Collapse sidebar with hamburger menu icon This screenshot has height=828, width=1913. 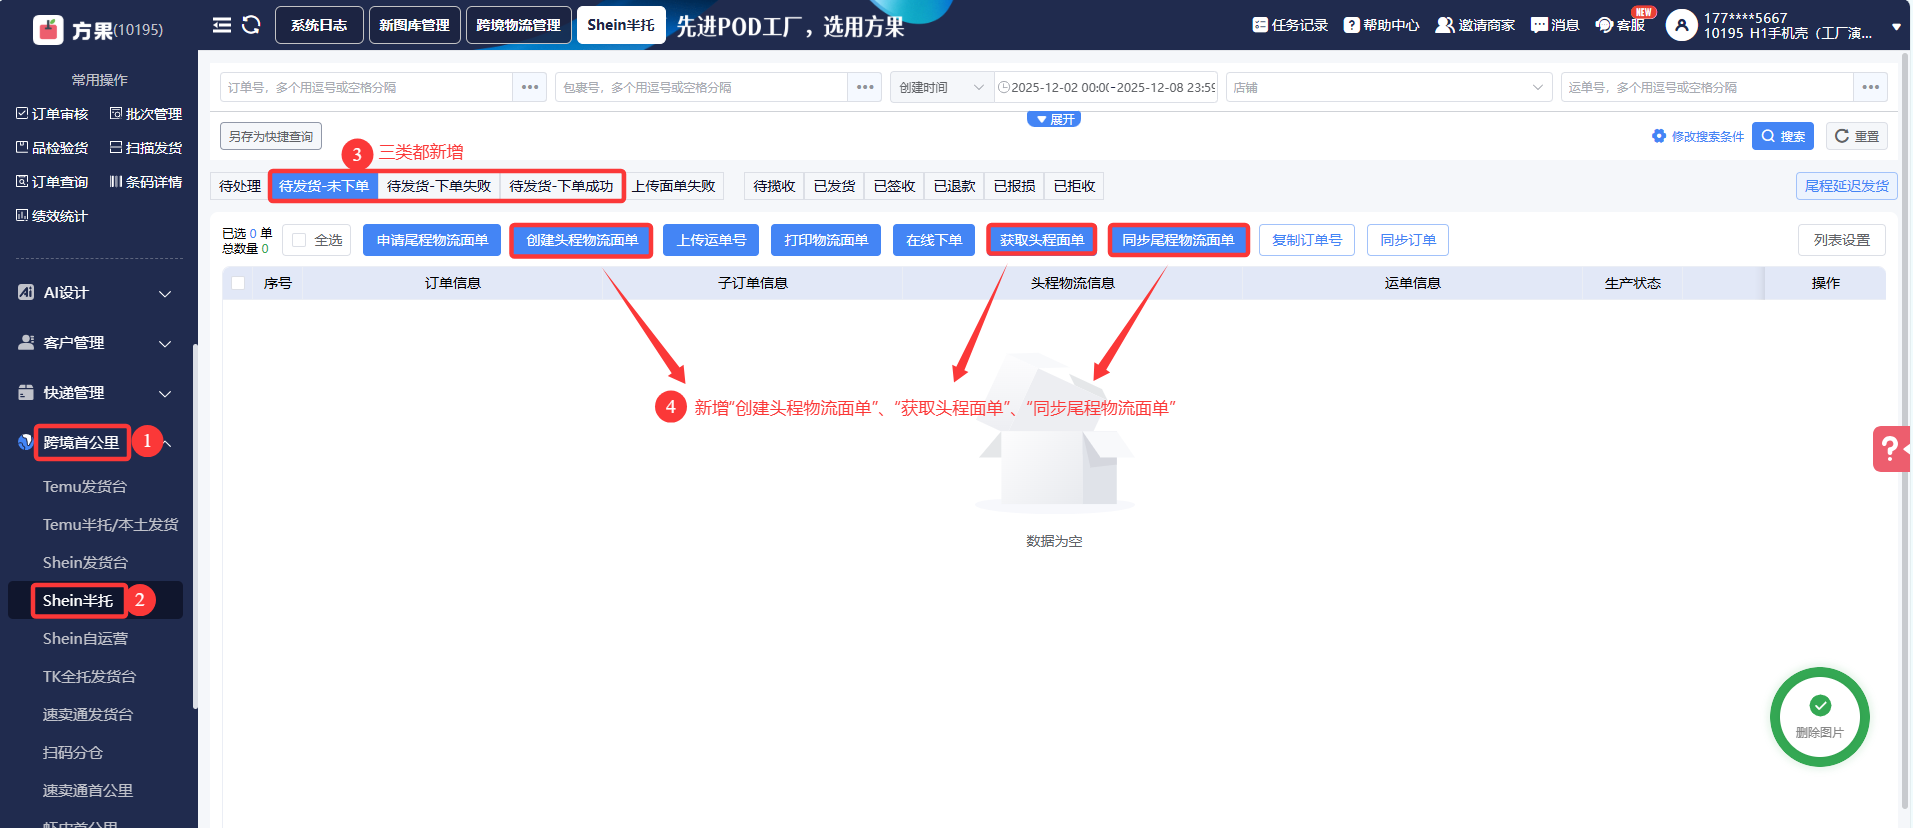(x=222, y=25)
